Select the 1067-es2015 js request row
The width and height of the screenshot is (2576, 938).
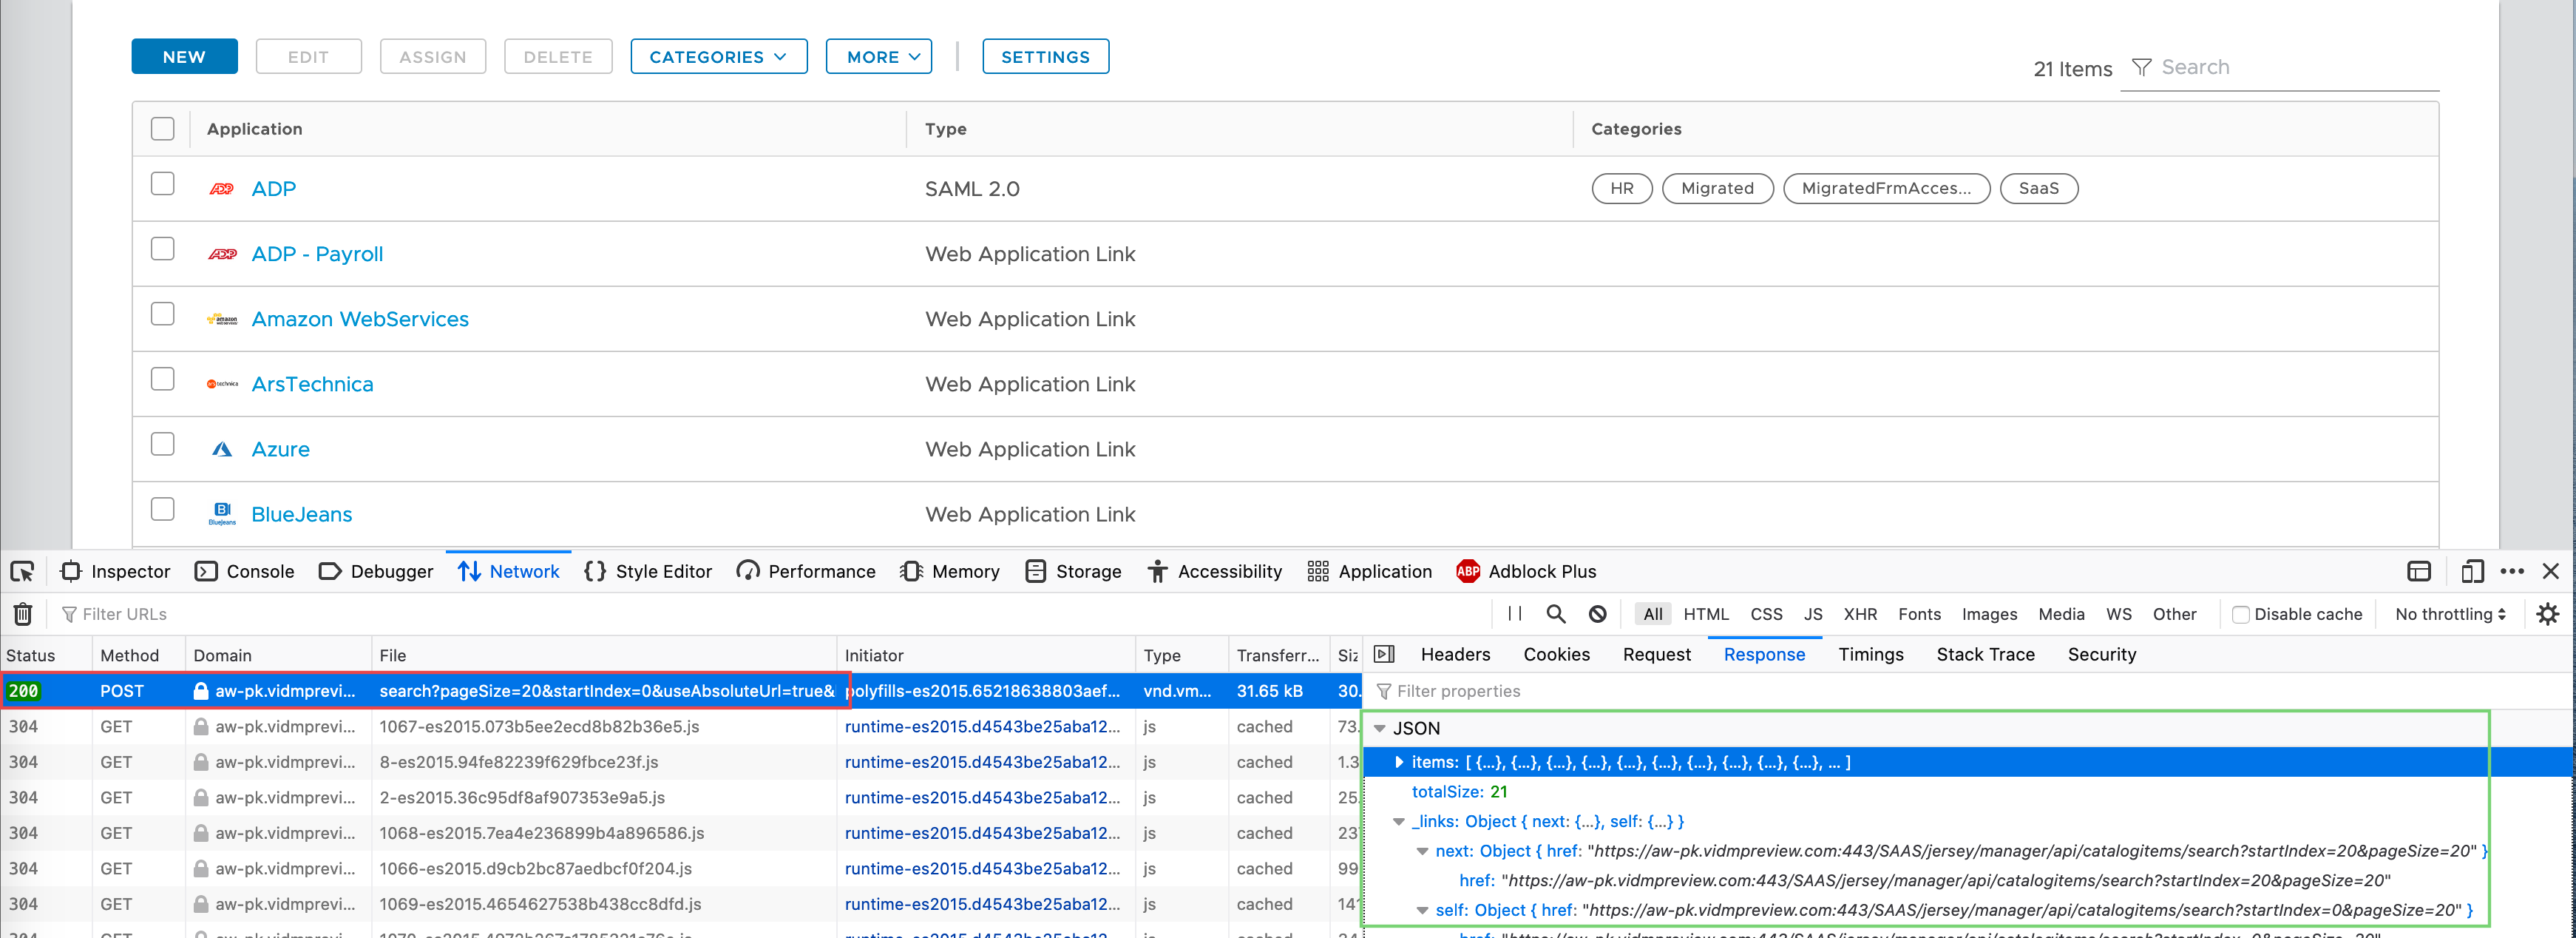point(680,727)
